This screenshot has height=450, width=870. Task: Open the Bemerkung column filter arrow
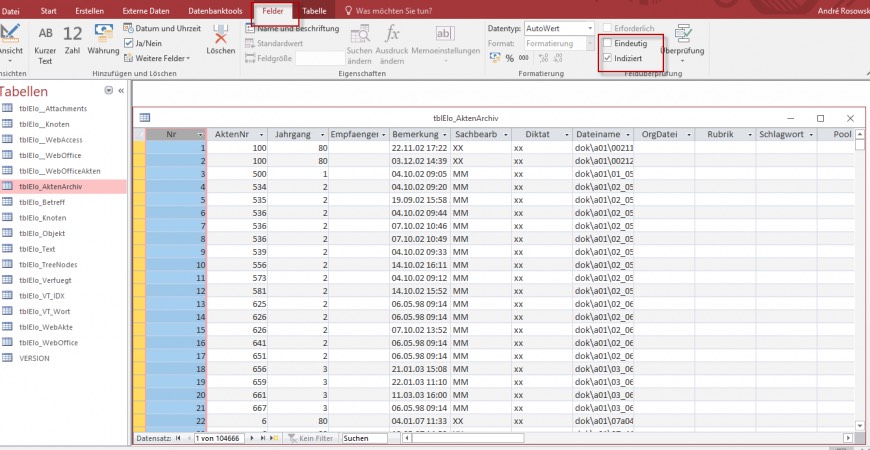pos(444,135)
